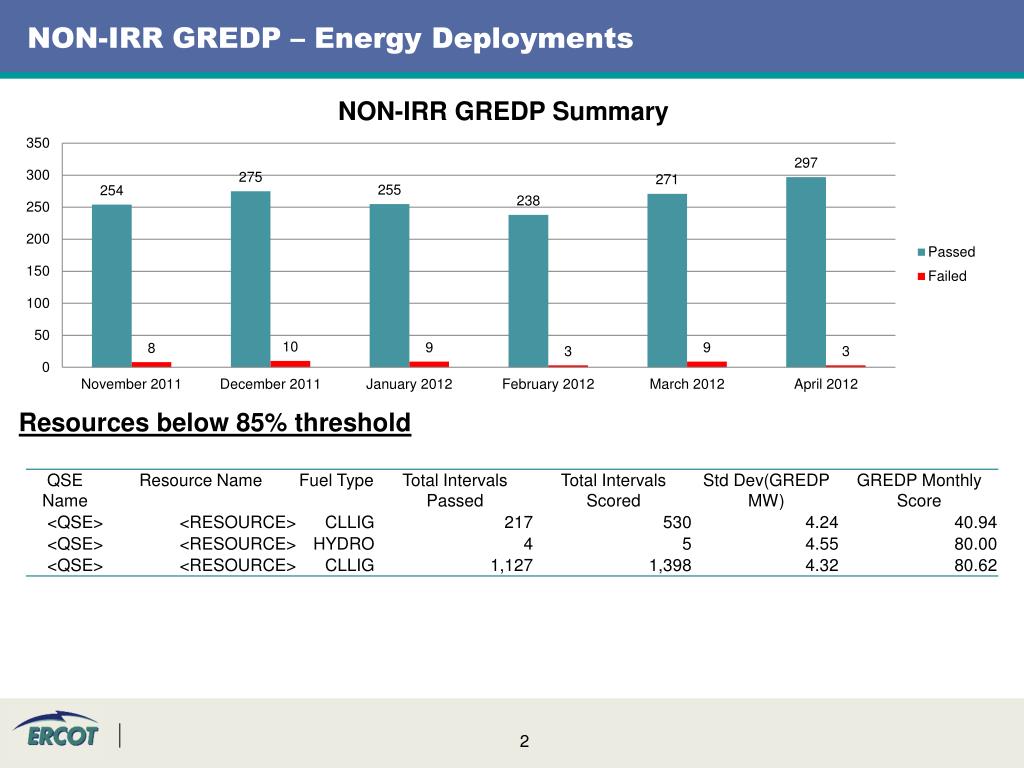Click the 'Total Intervals Passed' column header
Screen dimensions: 1024x768
(x=455, y=490)
